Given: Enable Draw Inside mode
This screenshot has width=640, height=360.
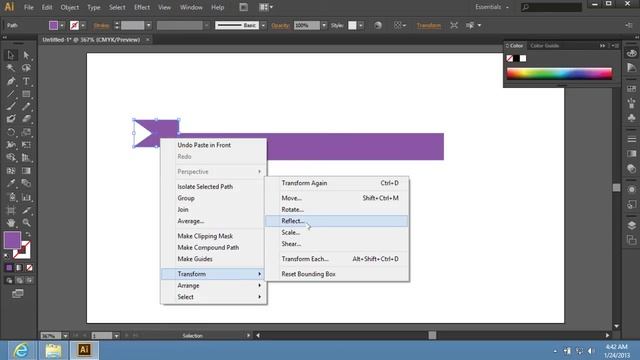Looking at the screenshot, I should point(29,280).
